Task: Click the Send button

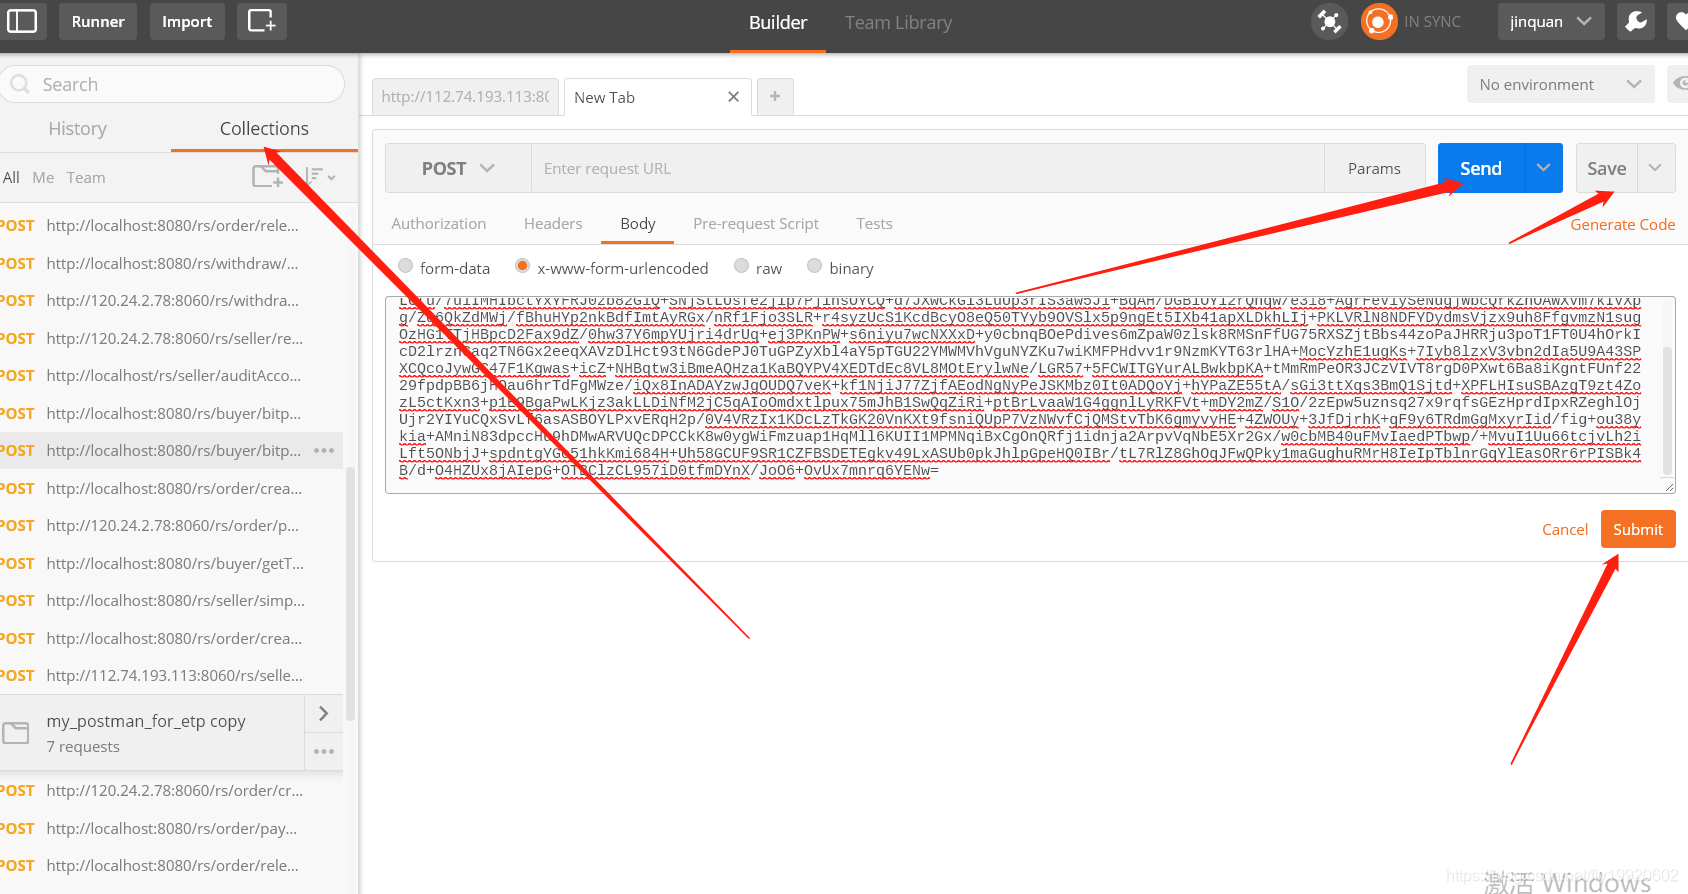Action: click(x=1481, y=168)
